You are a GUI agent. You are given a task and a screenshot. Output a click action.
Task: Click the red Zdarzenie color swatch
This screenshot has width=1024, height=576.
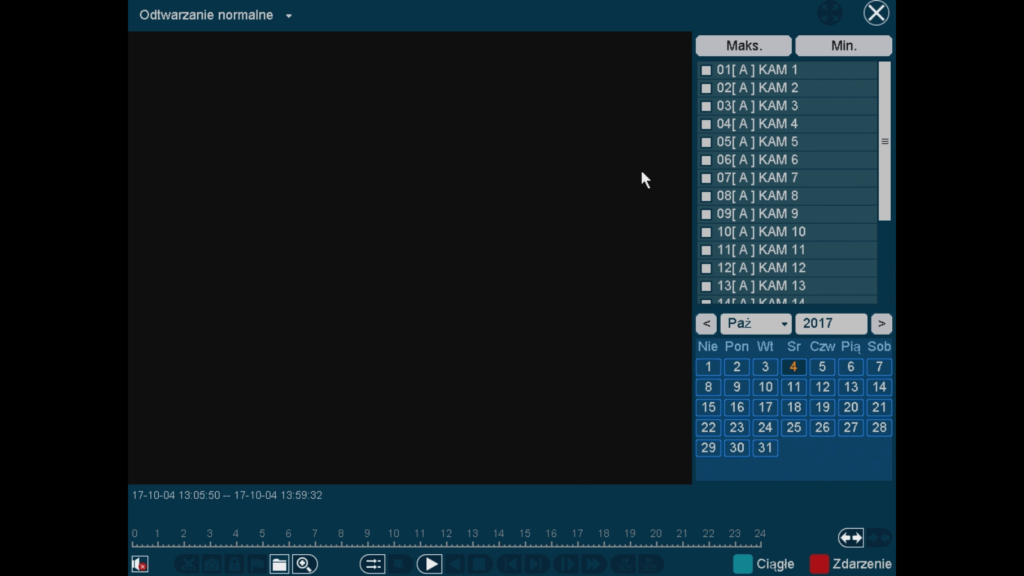tap(819, 564)
